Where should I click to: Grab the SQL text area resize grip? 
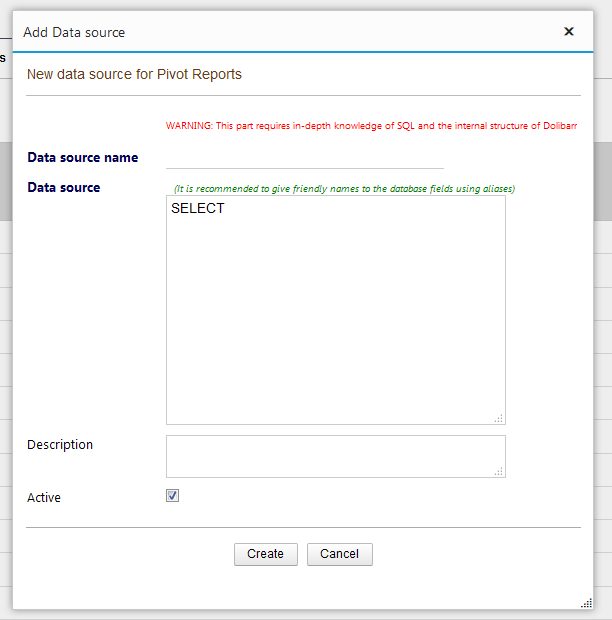tap(499, 418)
